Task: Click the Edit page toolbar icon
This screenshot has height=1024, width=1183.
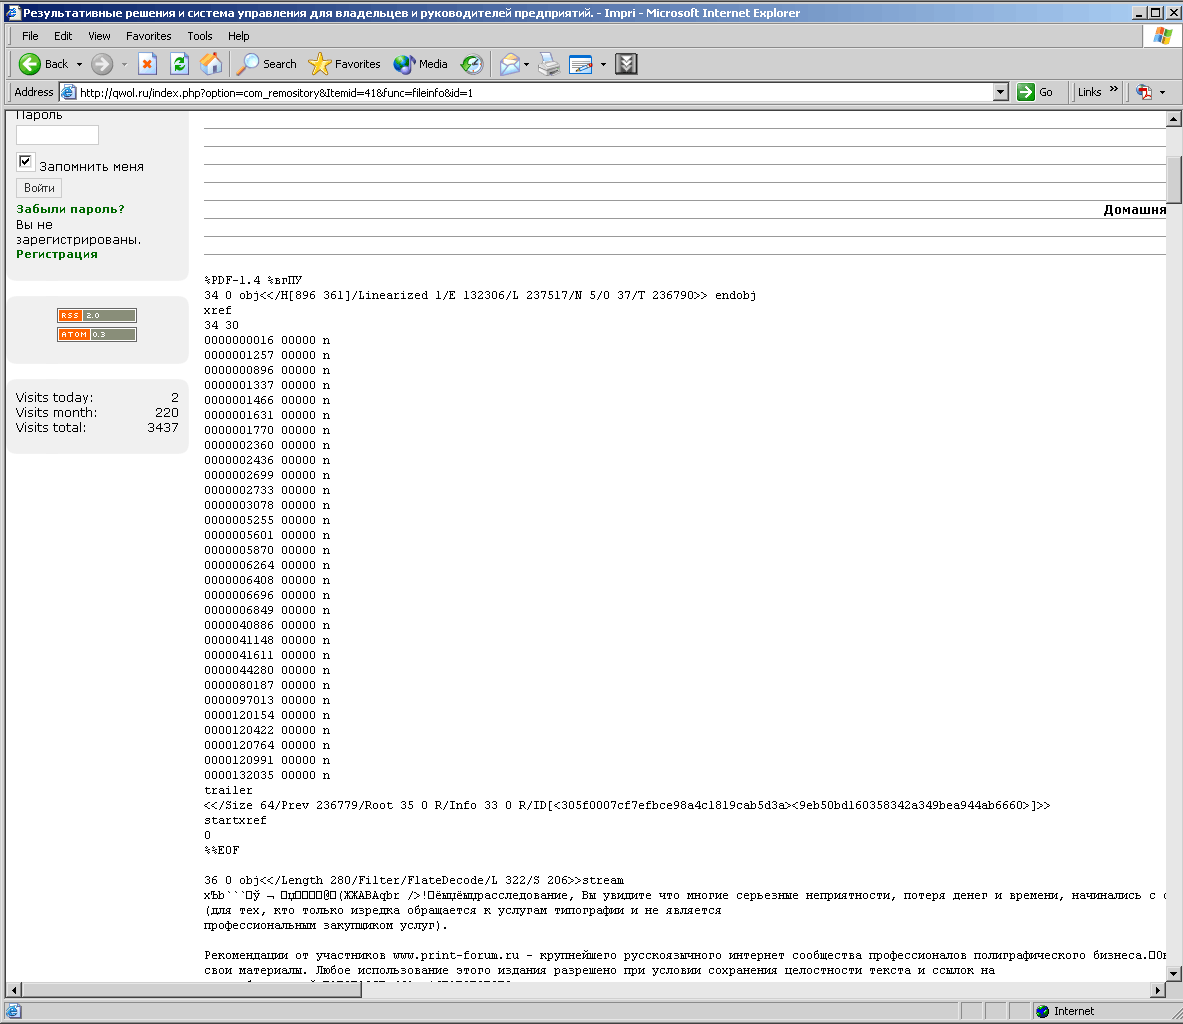Action: pyautogui.click(x=581, y=64)
